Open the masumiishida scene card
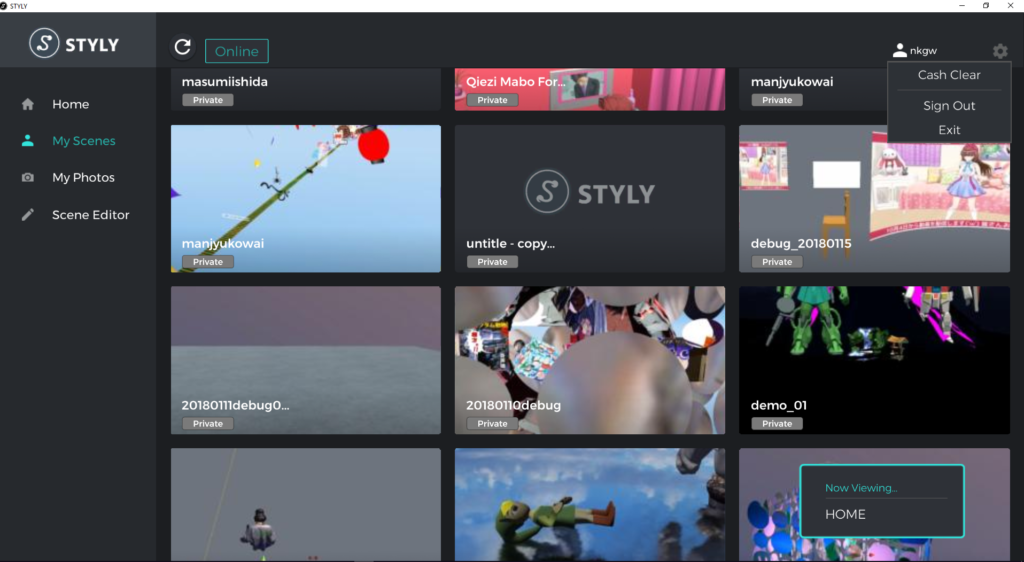This screenshot has height=562, width=1024. pos(306,89)
